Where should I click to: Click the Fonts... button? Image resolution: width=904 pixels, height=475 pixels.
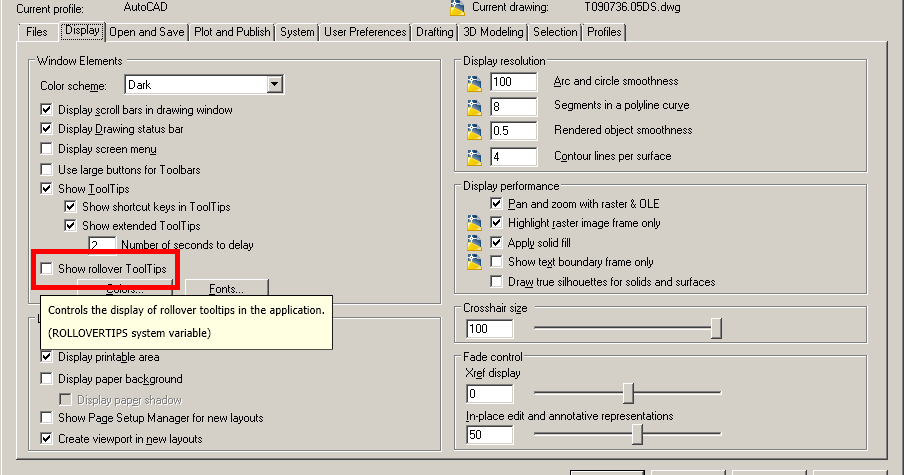(x=227, y=288)
